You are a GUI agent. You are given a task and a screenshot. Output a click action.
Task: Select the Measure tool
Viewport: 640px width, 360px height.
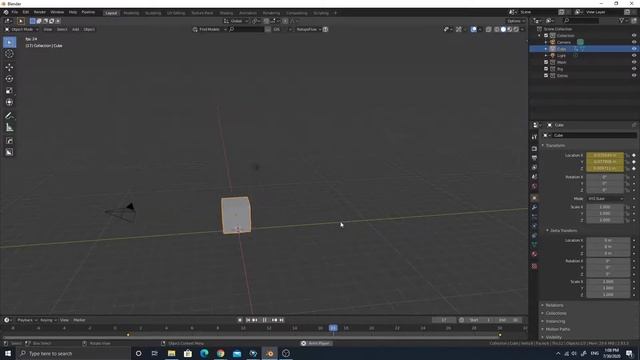coord(9,128)
